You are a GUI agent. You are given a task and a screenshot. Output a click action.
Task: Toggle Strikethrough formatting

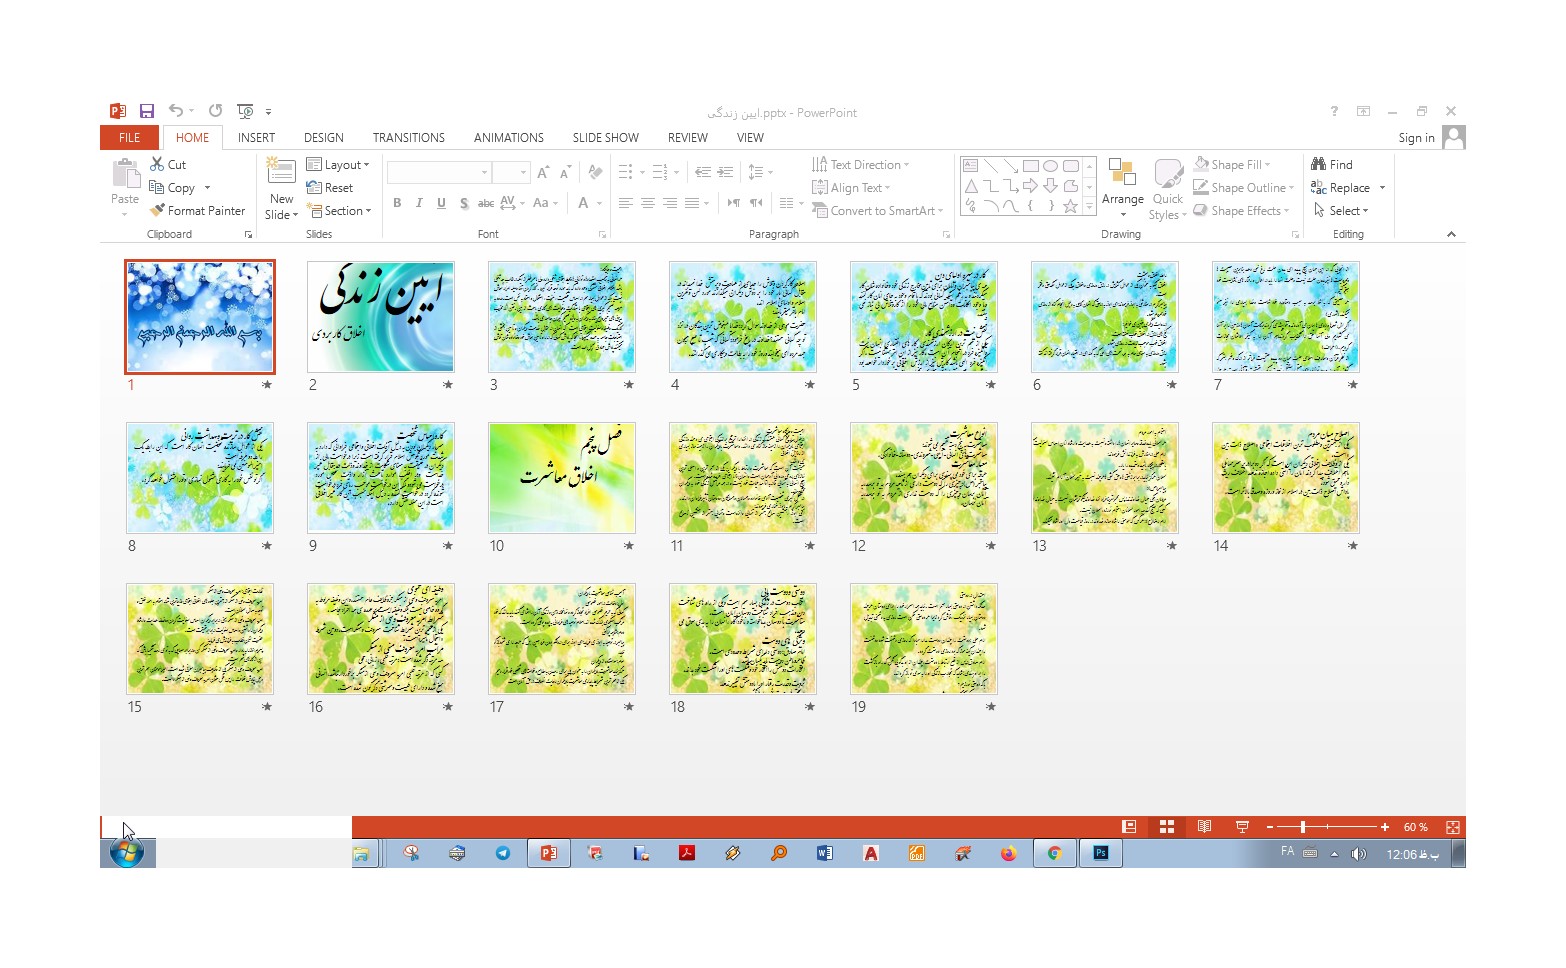click(x=486, y=203)
